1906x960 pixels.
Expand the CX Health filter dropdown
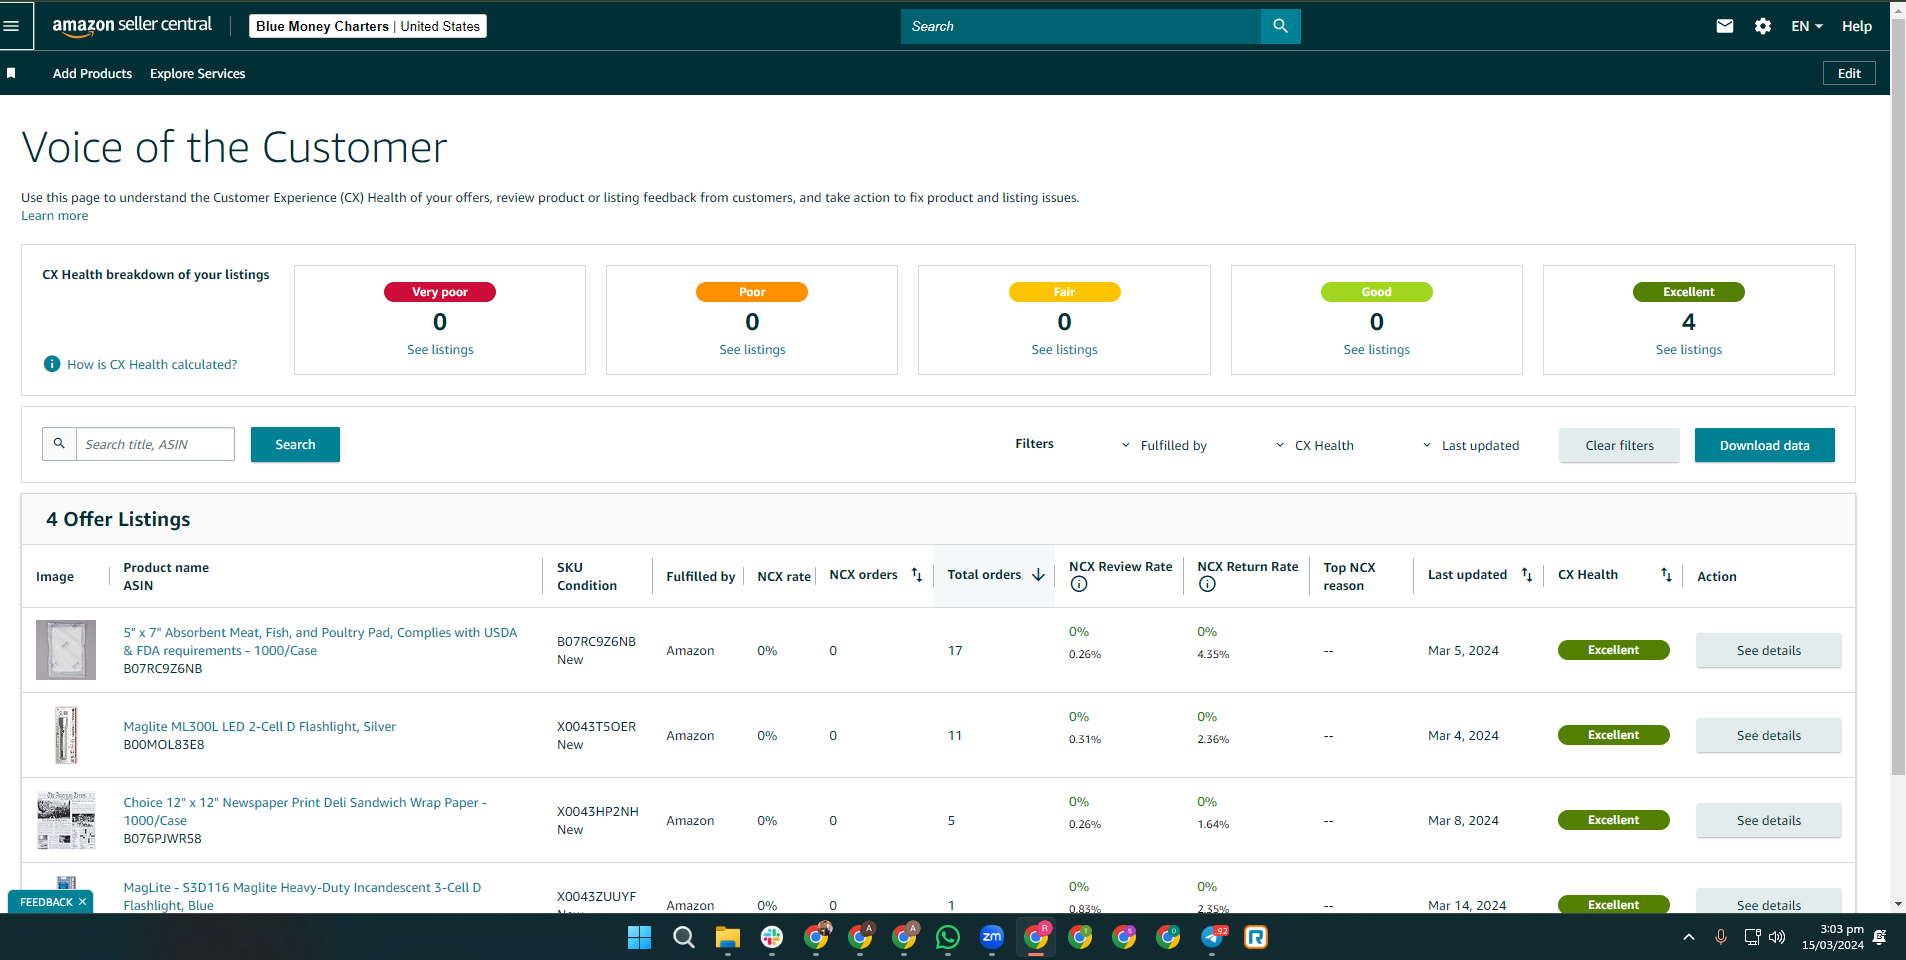1314,445
